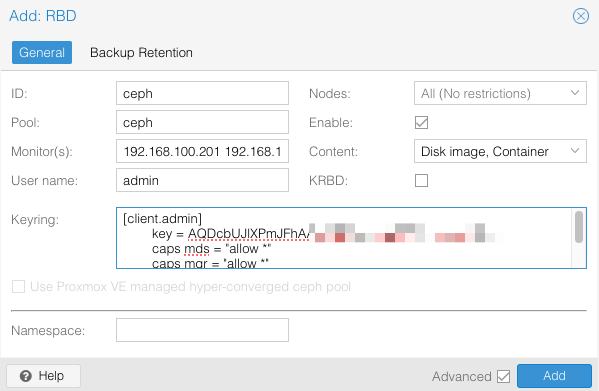Viewport: 599px width, 391px height.
Task: Click the Pool input field
Action: tap(202, 122)
